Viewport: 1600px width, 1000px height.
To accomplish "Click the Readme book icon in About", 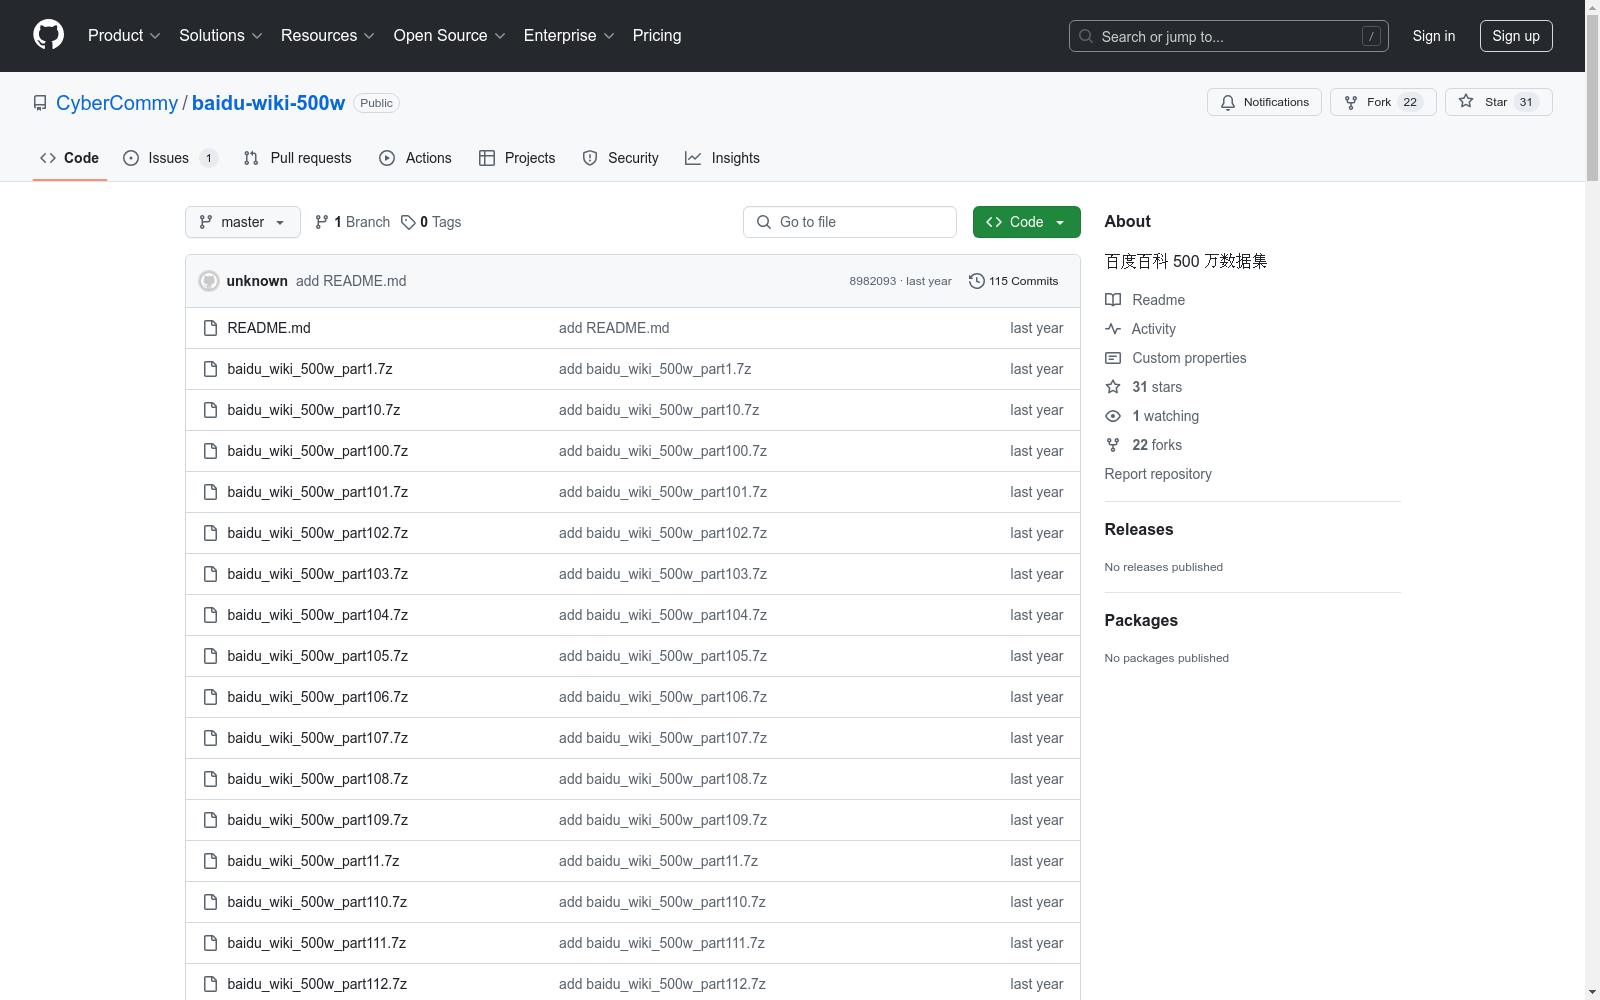I will coord(1113,300).
